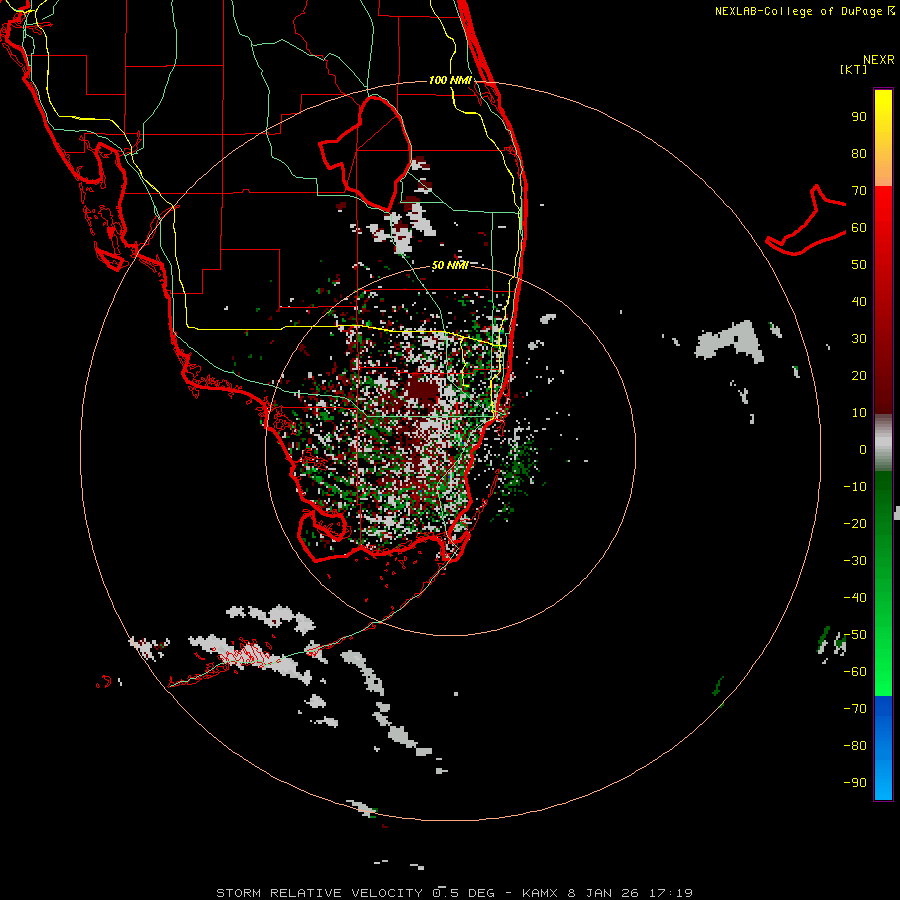
Task: Click the 30 value on the velocity scale
Action: [x=859, y=339]
